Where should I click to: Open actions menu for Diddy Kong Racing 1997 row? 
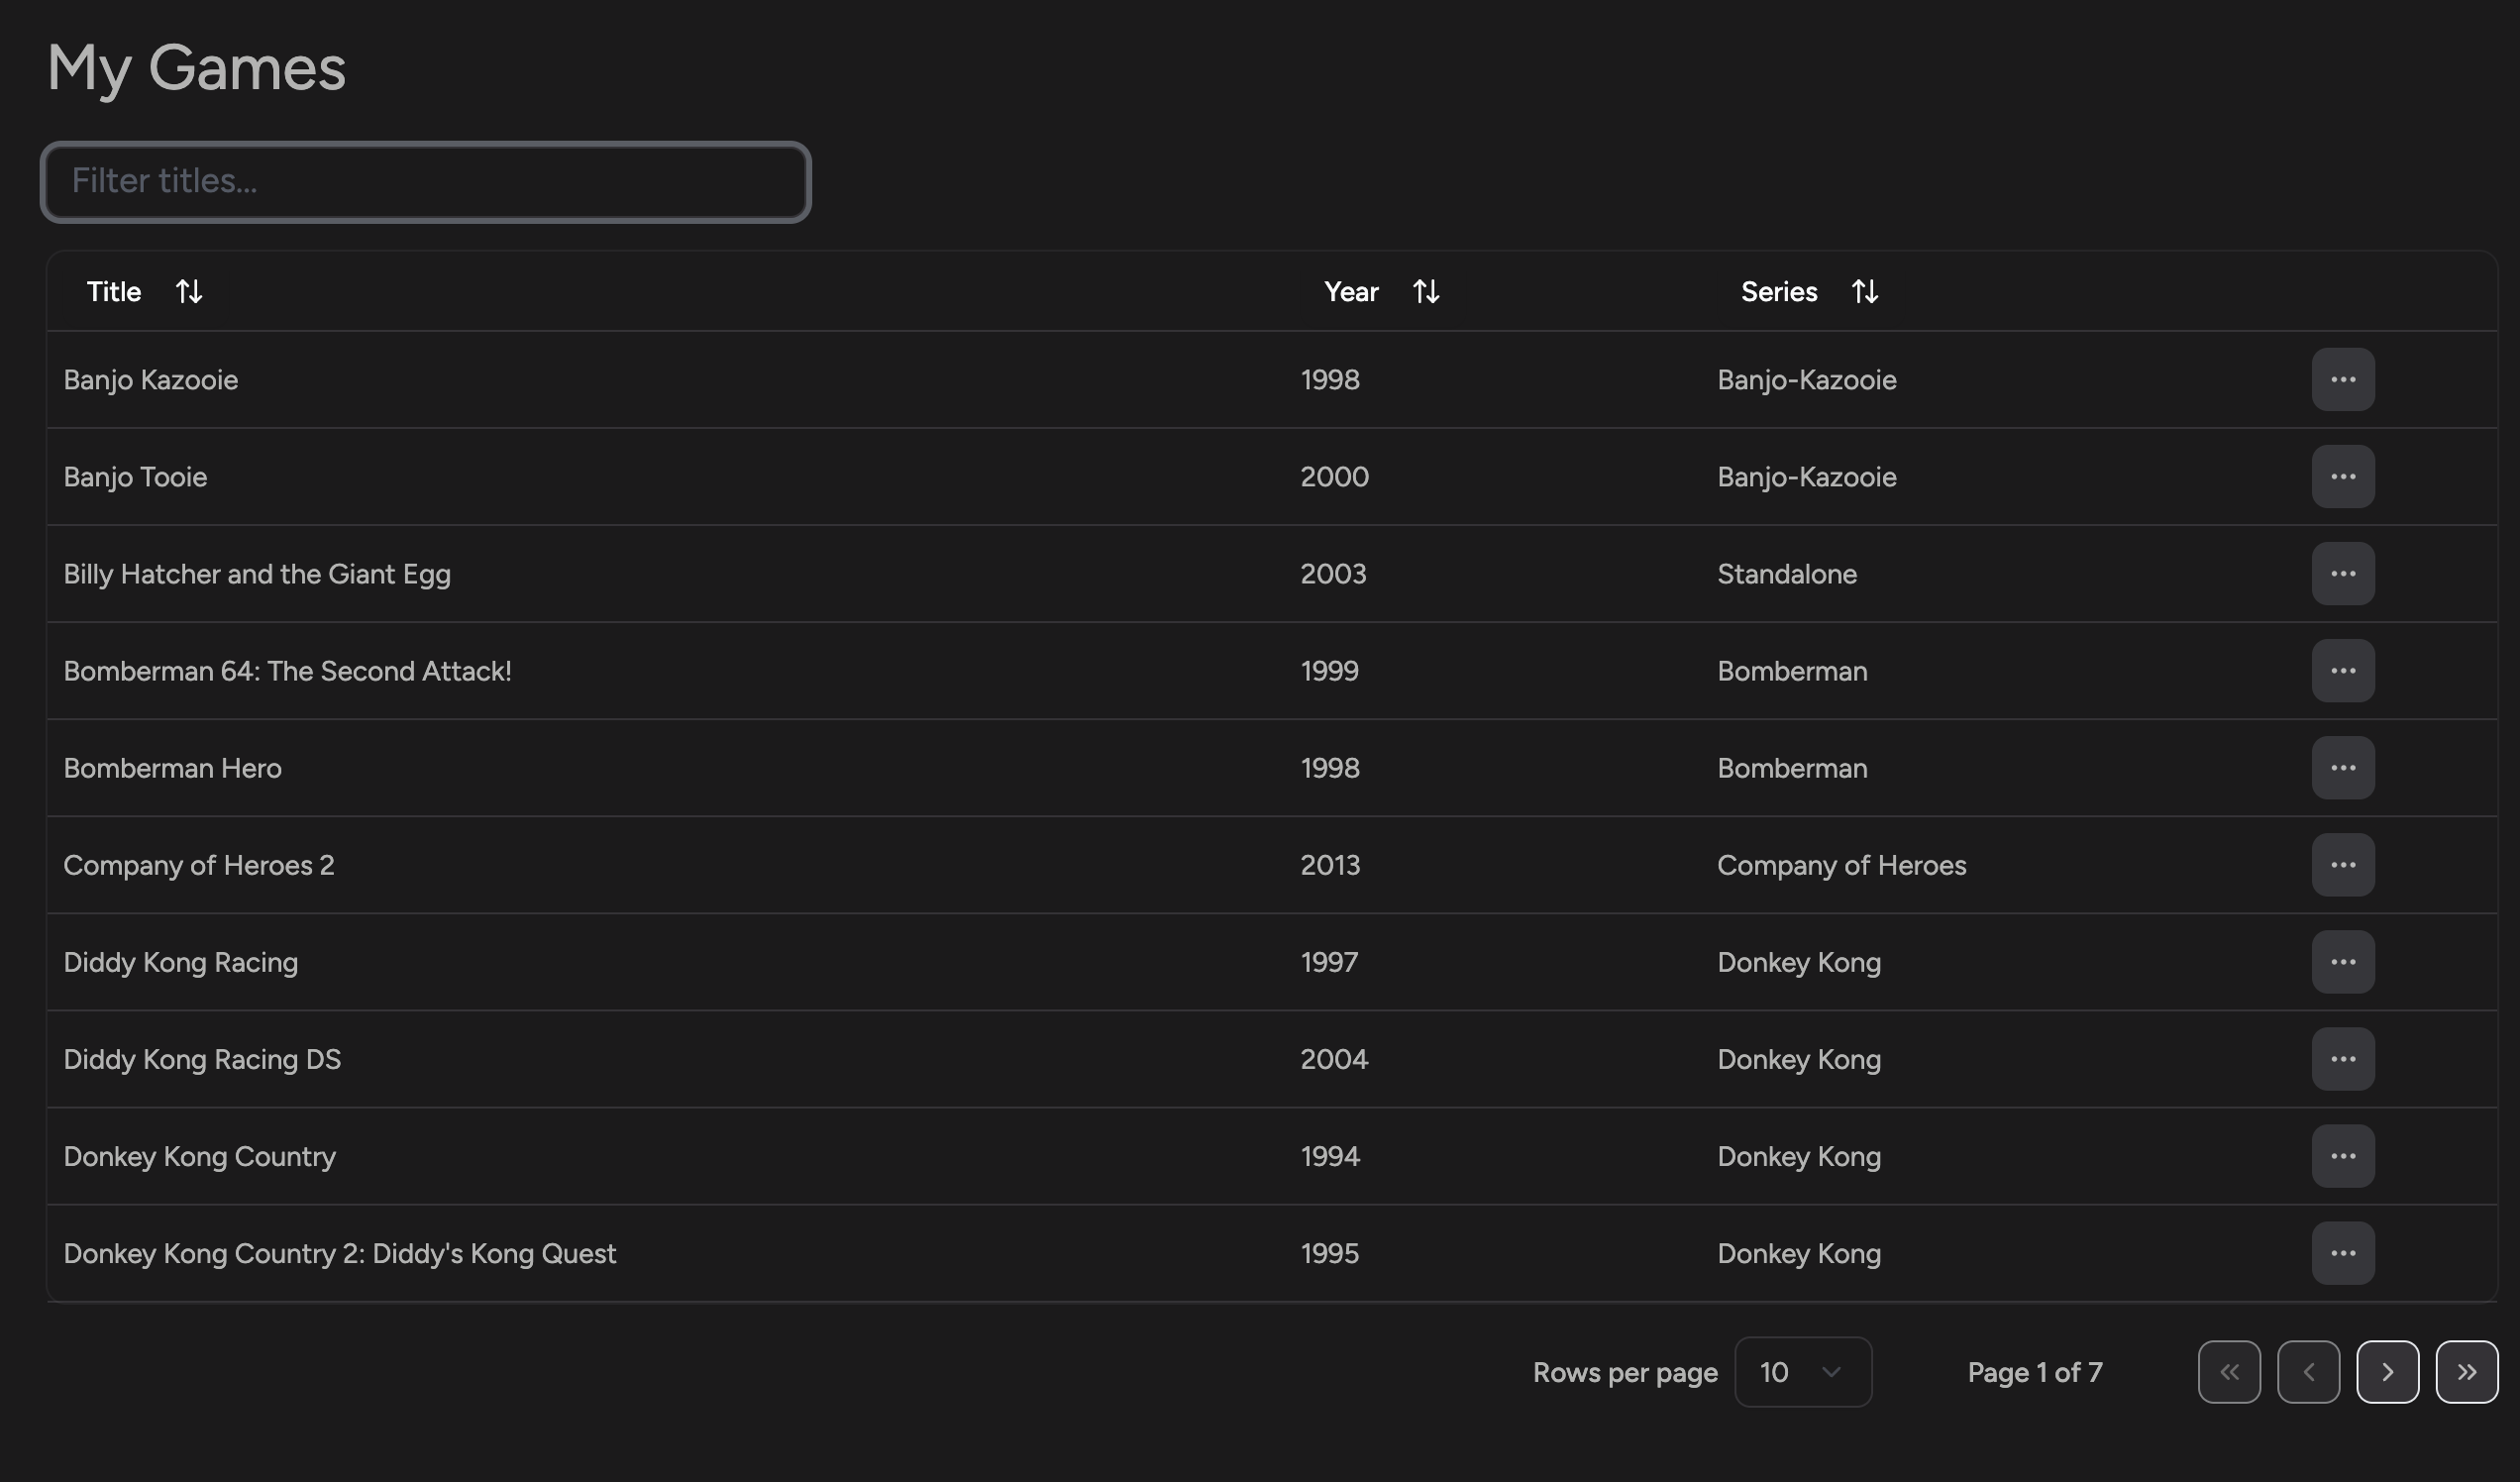click(x=2342, y=961)
